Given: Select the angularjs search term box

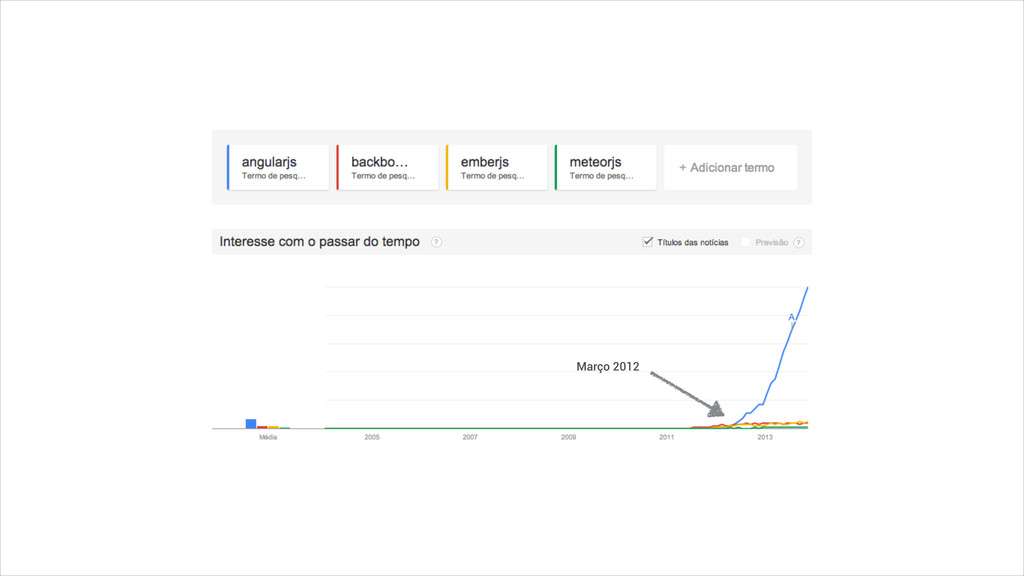Looking at the screenshot, I should [278, 168].
